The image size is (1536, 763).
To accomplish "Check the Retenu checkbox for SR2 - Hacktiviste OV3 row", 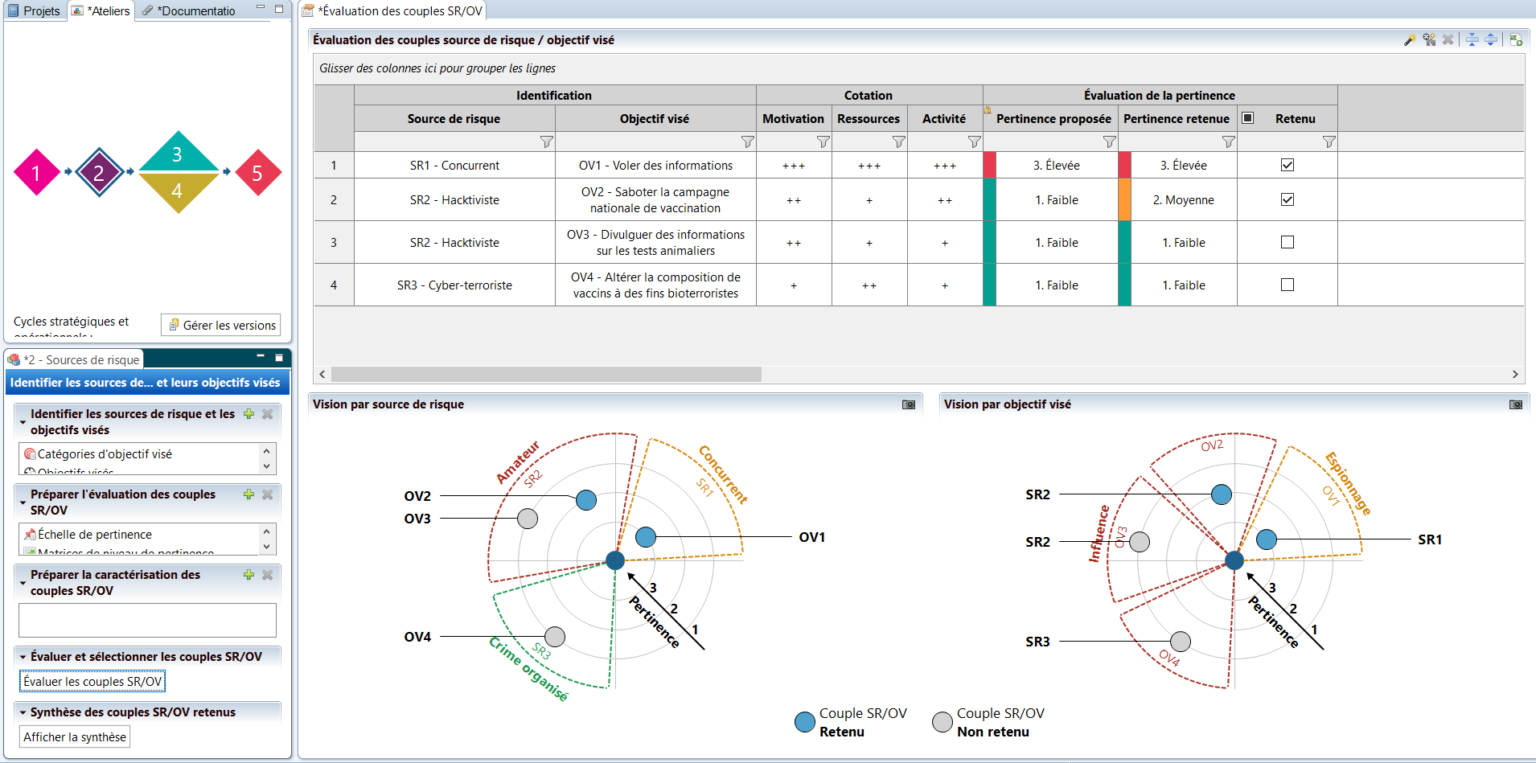I will [1286, 242].
